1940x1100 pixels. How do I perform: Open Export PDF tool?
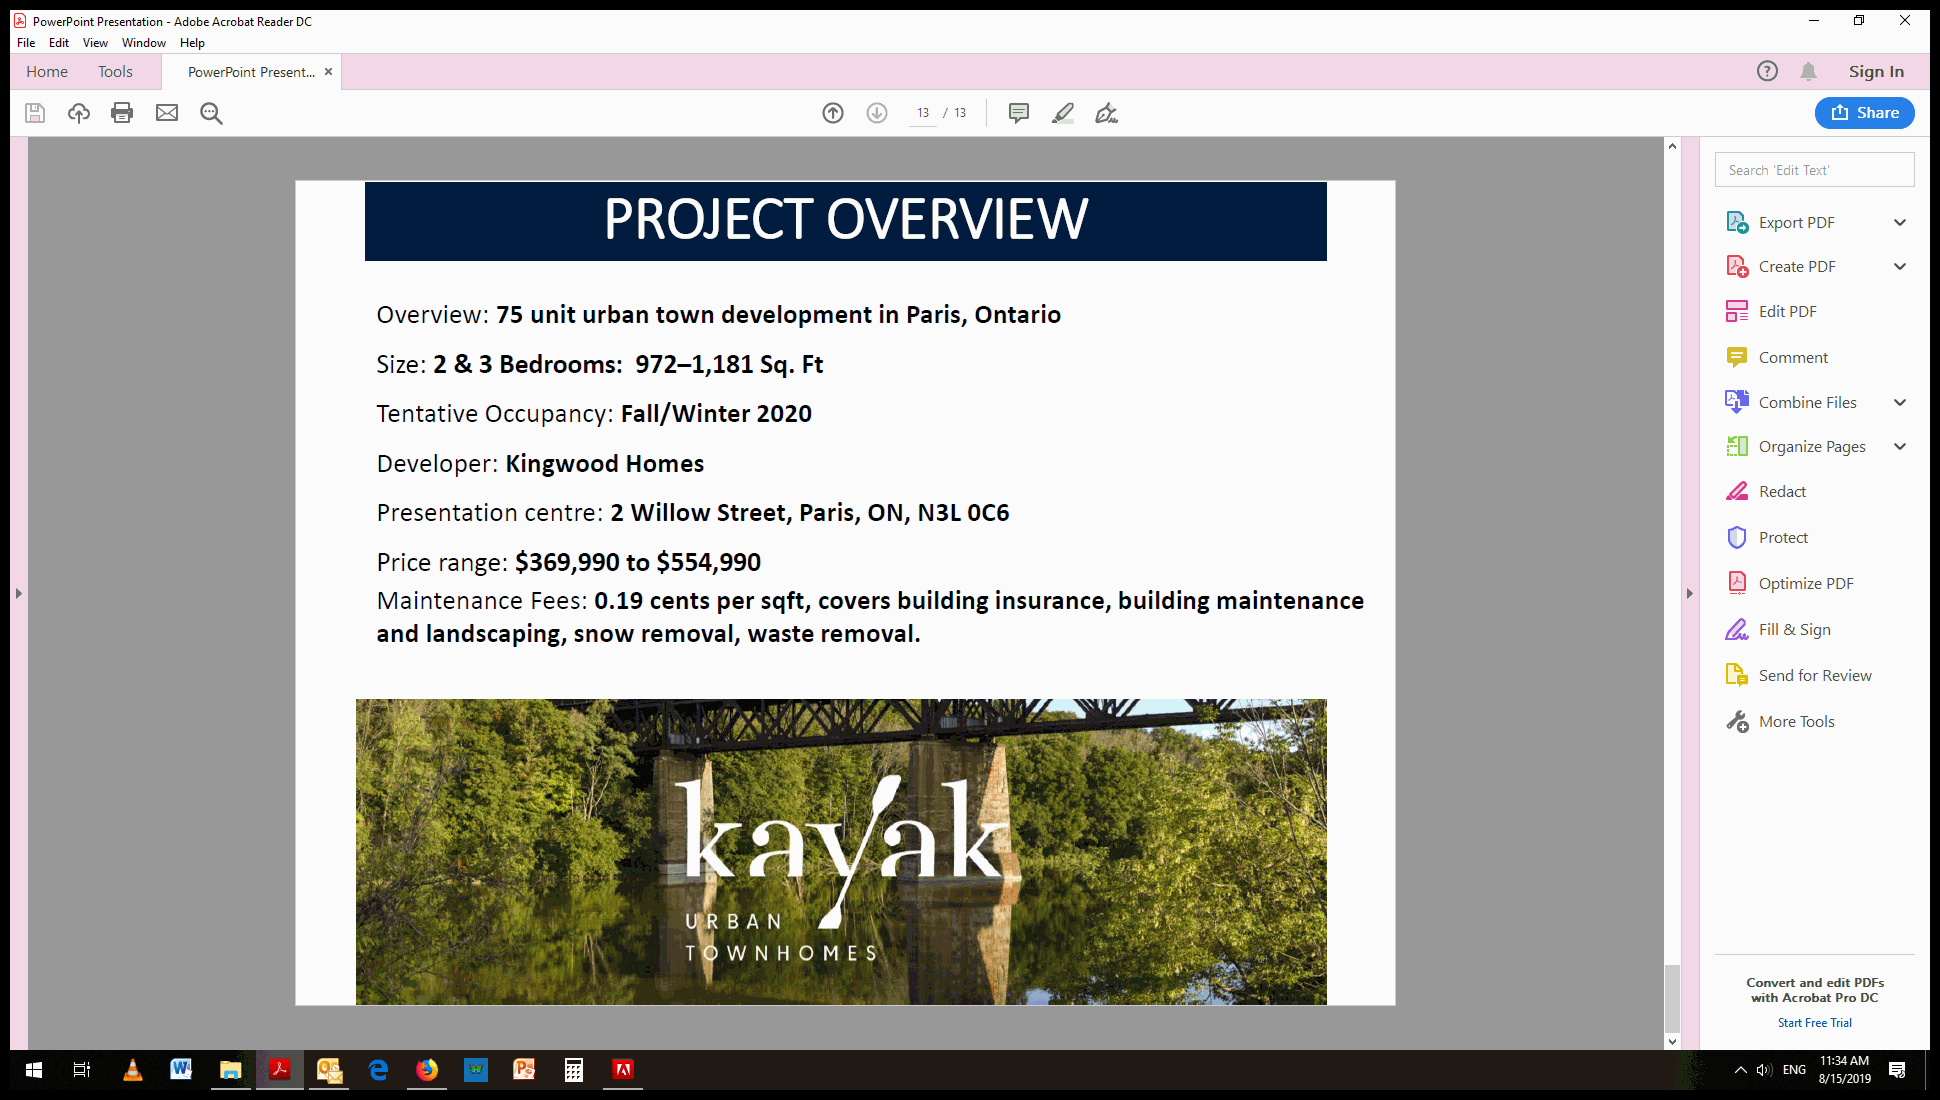click(1796, 222)
